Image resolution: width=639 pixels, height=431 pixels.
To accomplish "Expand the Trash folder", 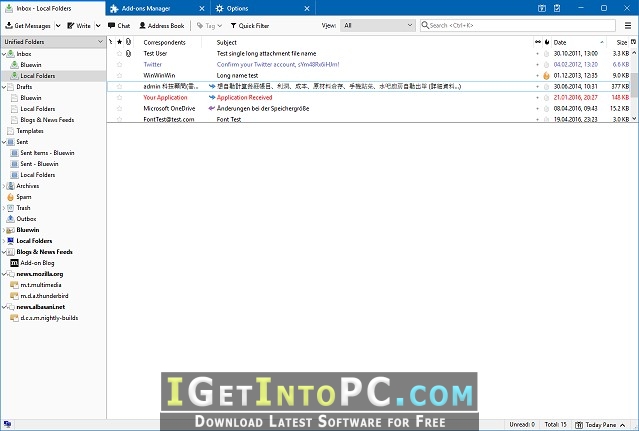I will pyautogui.click(x=4, y=208).
